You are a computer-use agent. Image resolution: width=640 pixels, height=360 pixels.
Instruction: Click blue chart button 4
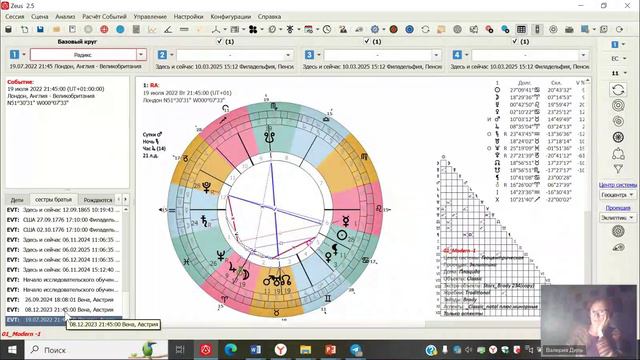[x=457, y=55]
